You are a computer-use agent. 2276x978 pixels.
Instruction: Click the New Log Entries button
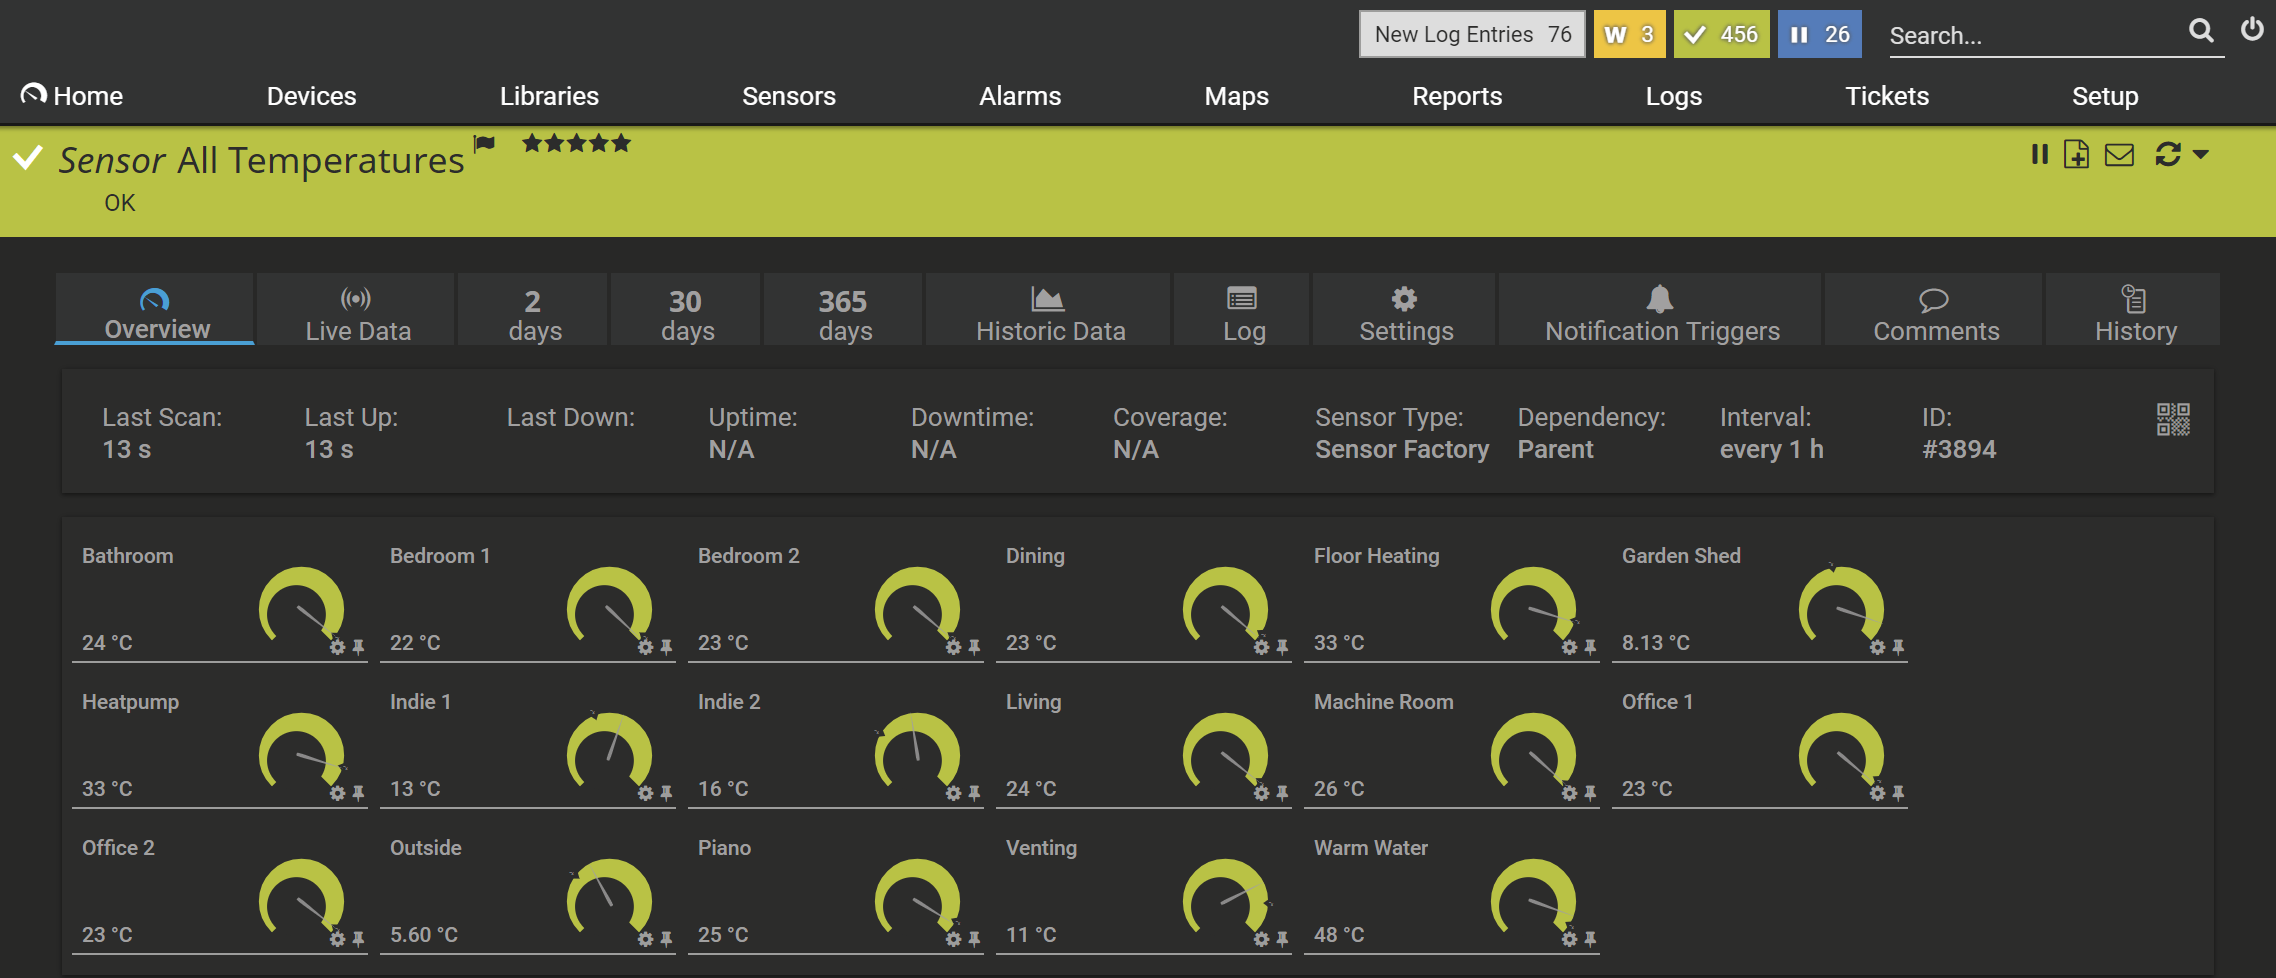1471,35
